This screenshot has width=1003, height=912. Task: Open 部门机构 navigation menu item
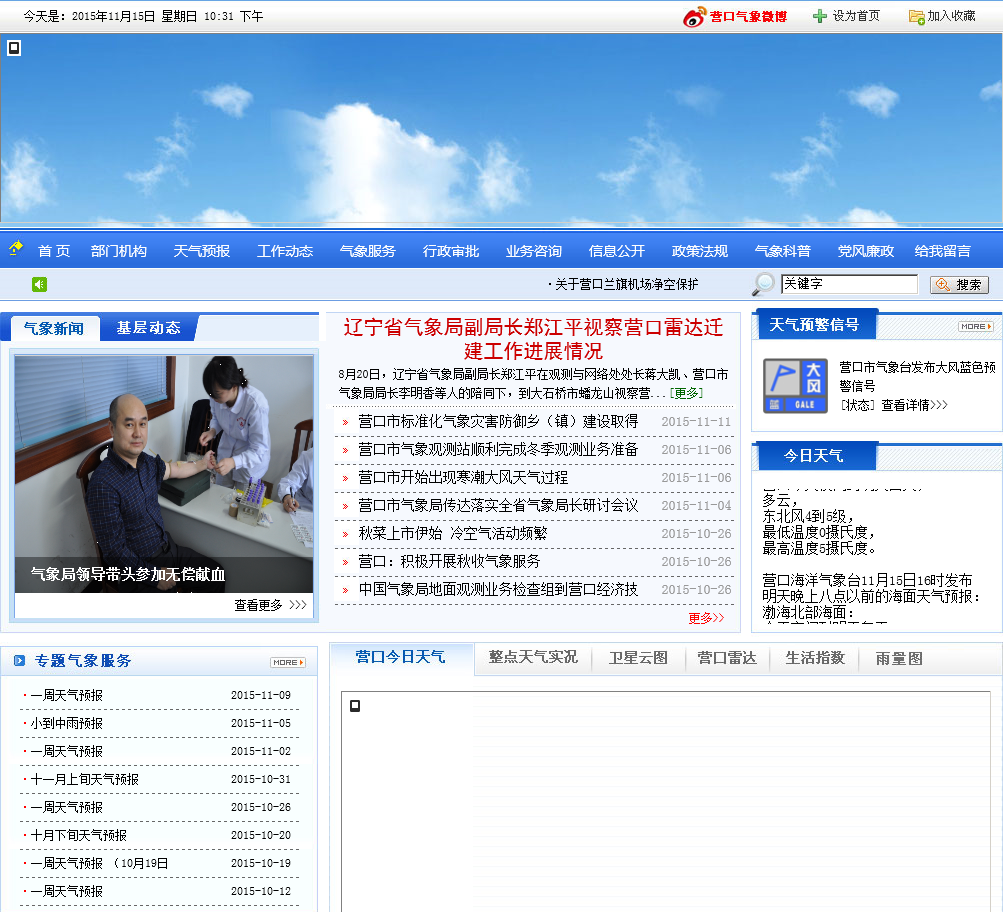pyautogui.click(x=119, y=251)
